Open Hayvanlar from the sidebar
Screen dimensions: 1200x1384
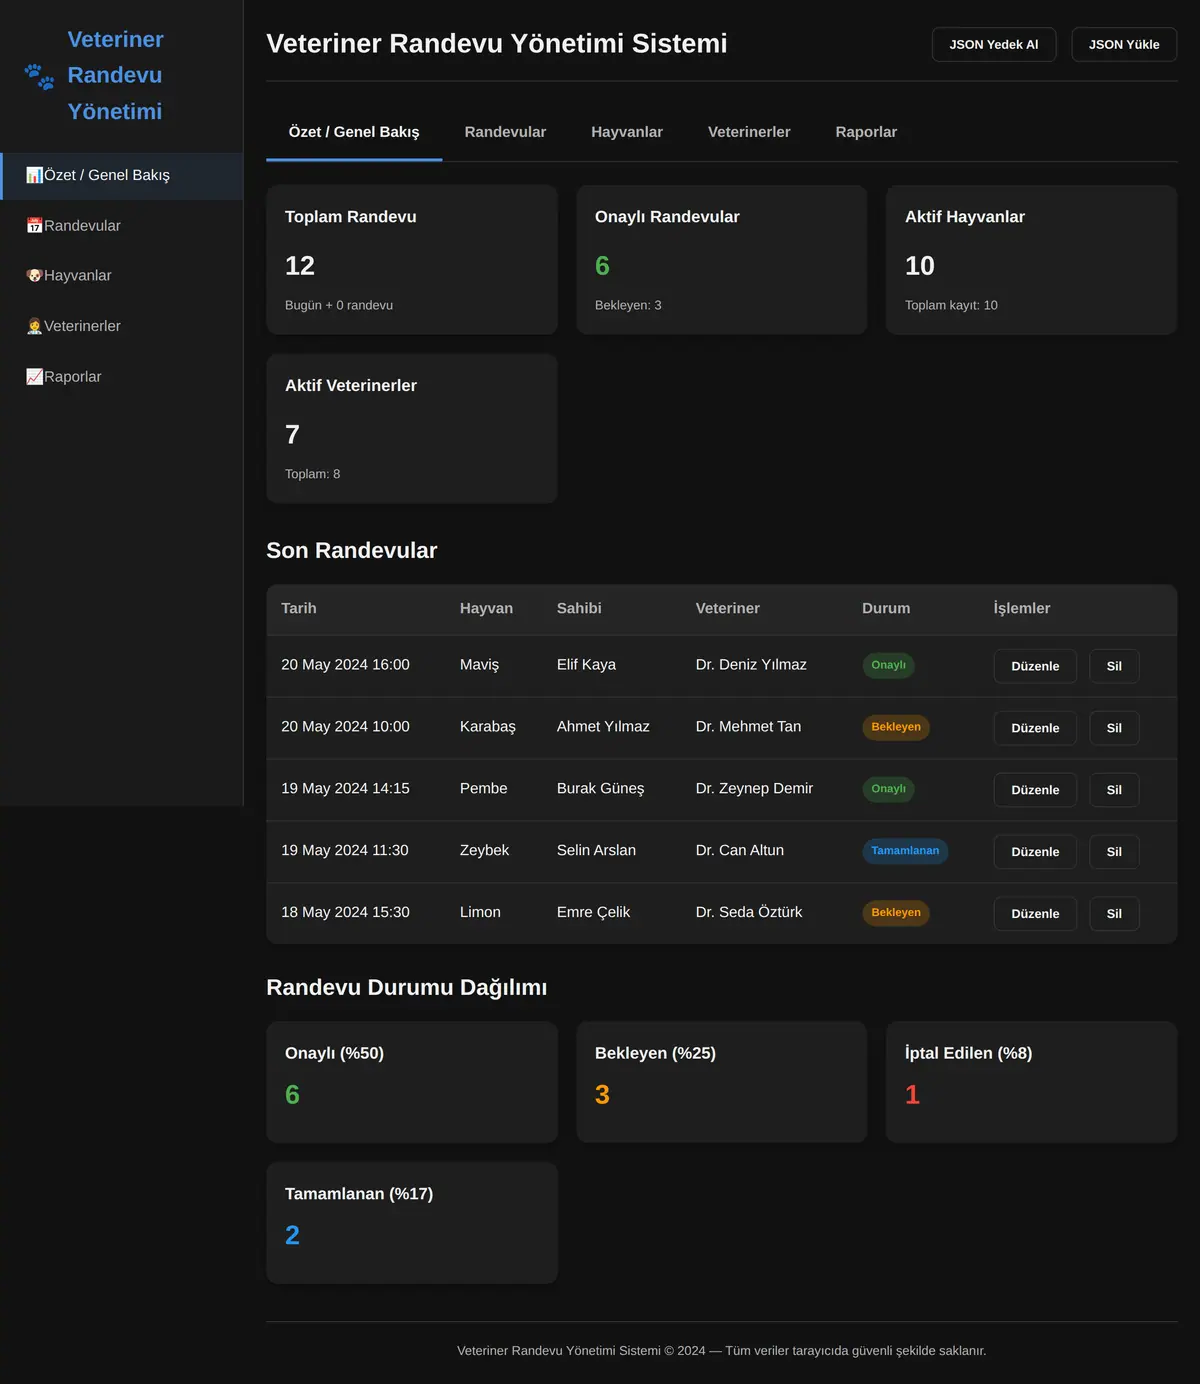(121, 276)
